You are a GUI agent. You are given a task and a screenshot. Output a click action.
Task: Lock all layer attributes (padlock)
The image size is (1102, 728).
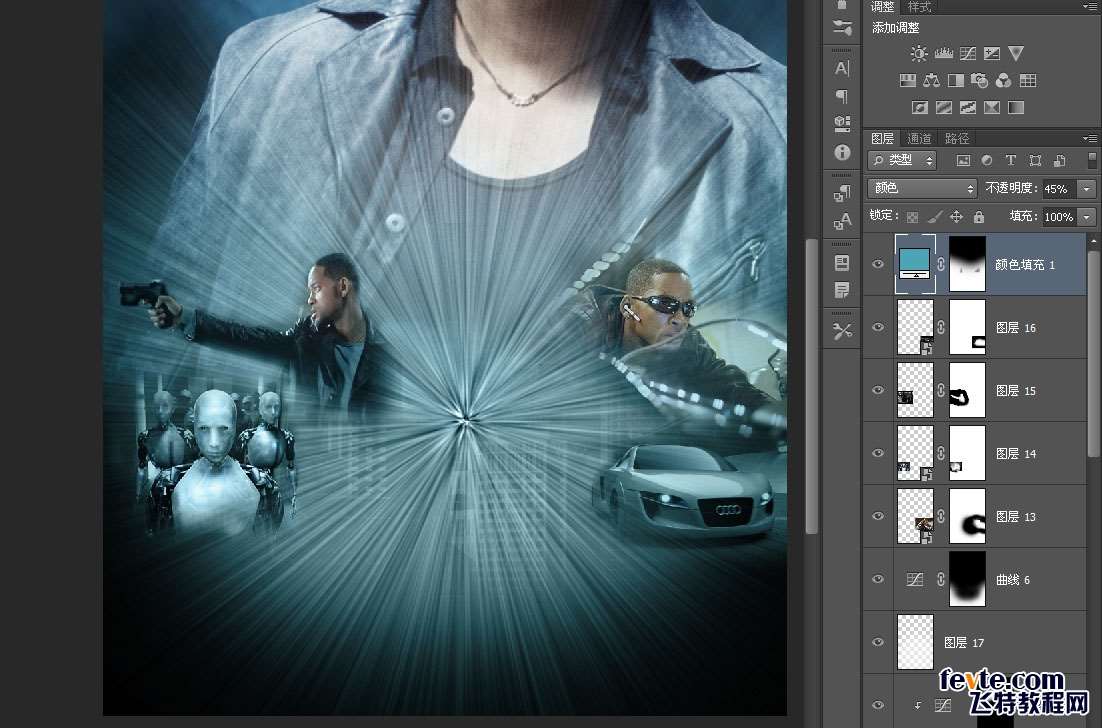click(979, 217)
